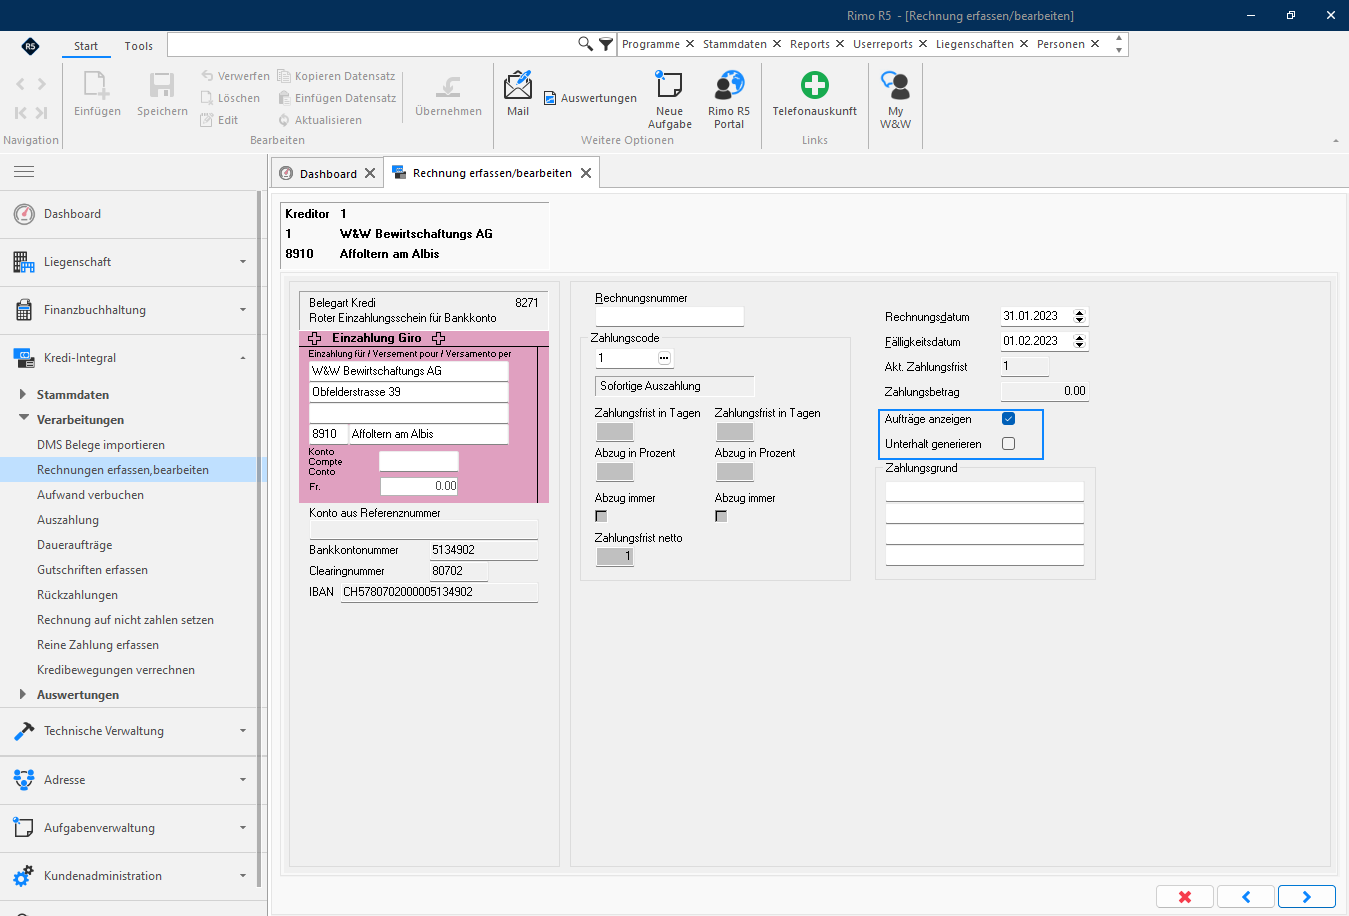Image resolution: width=1349 pixels, height=916 pixels.
Task: Click the first Zahlungsgrund line
Action: click(985, 491)
